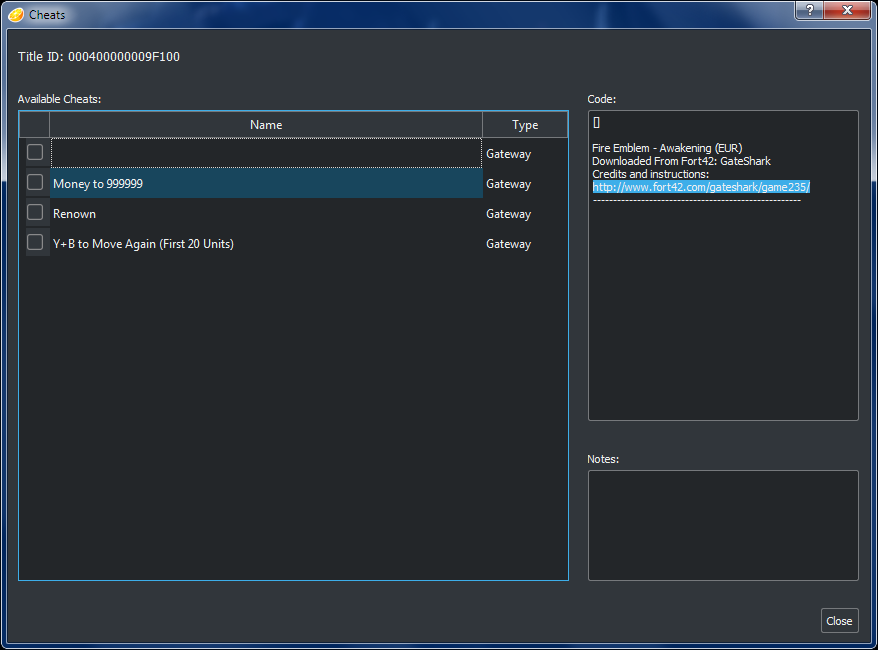The image size is (878, 650).
Task: Toggle the Renown cheat checkbox
Action: pyautogui.click(x=35, y=212)
